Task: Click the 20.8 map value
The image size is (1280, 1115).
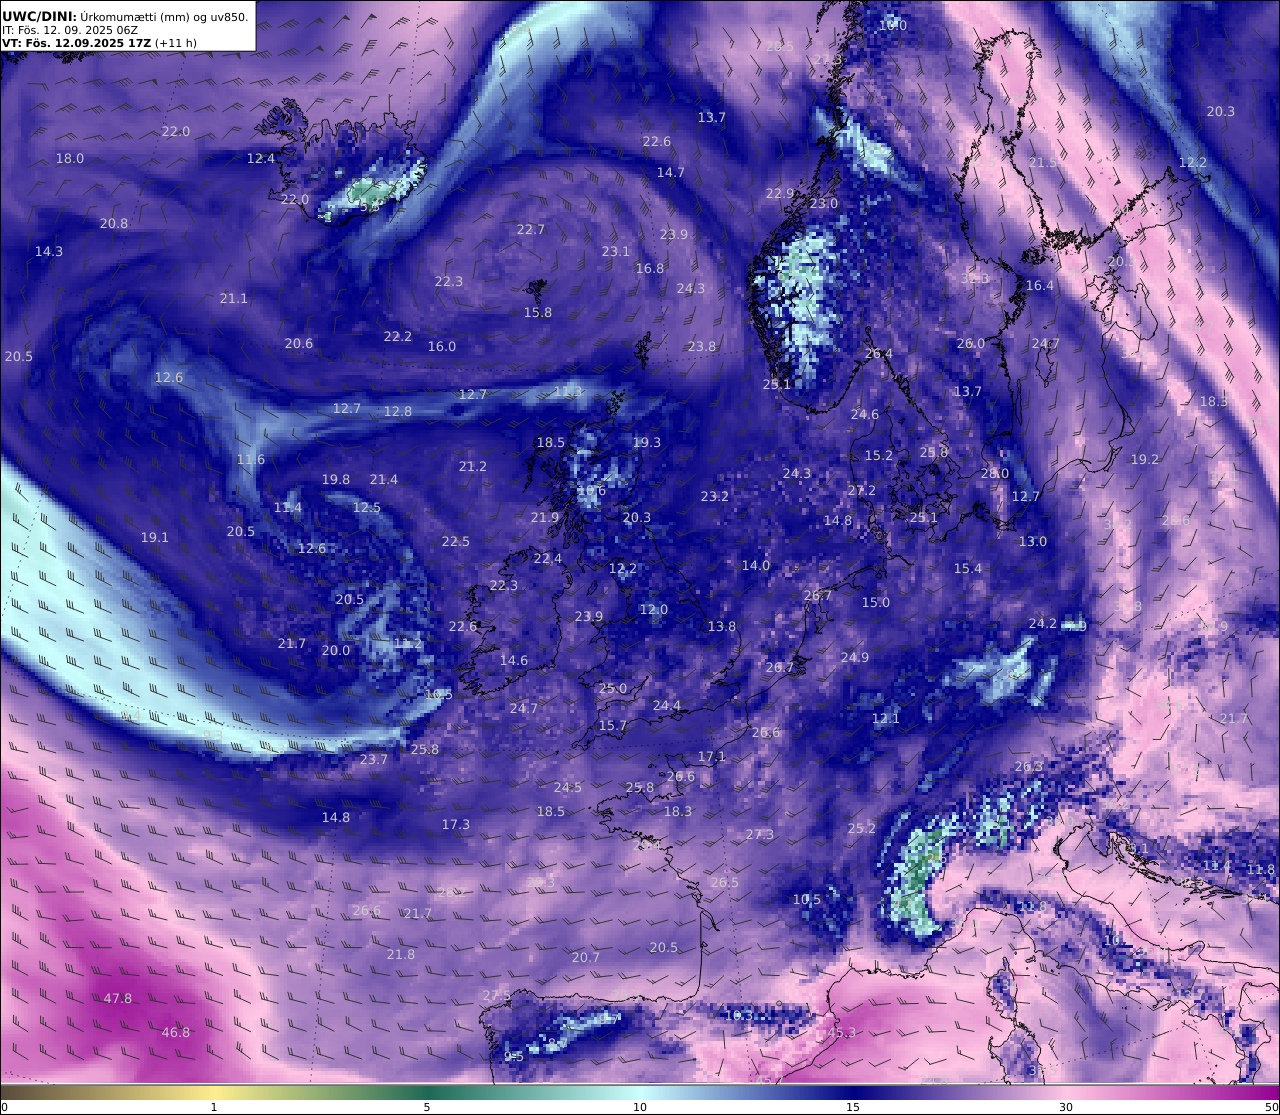Action: (x=114, y=224)
